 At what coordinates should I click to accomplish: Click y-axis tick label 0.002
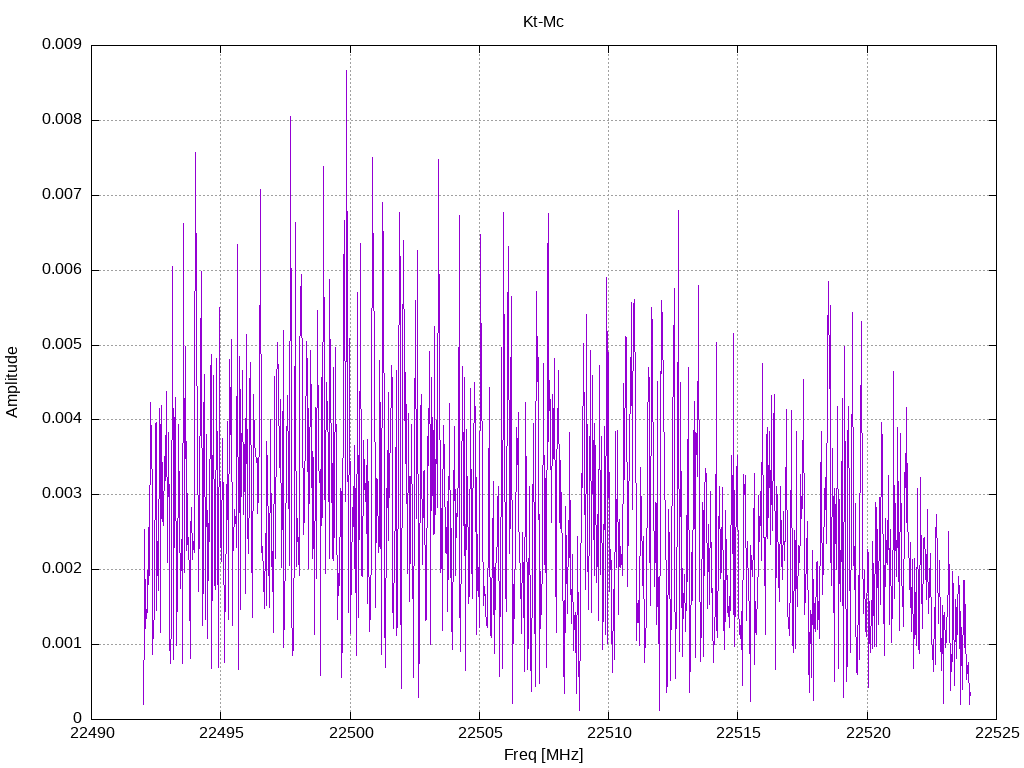tap(61, 568)
